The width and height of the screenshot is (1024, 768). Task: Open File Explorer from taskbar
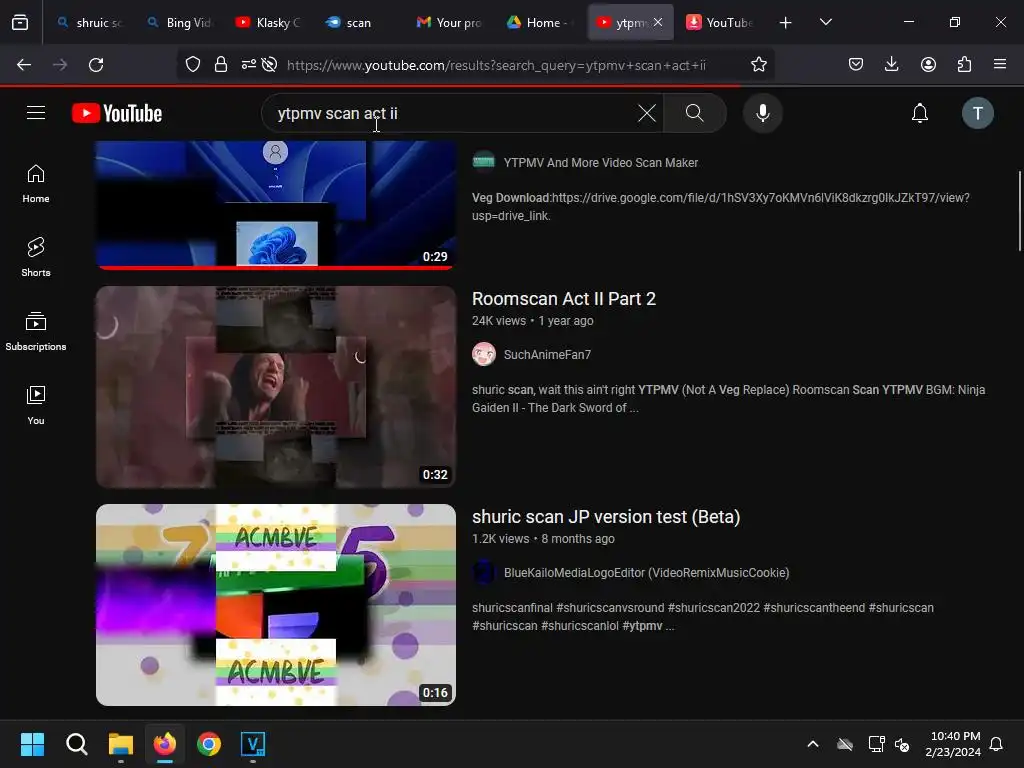[x=121, y=743]
